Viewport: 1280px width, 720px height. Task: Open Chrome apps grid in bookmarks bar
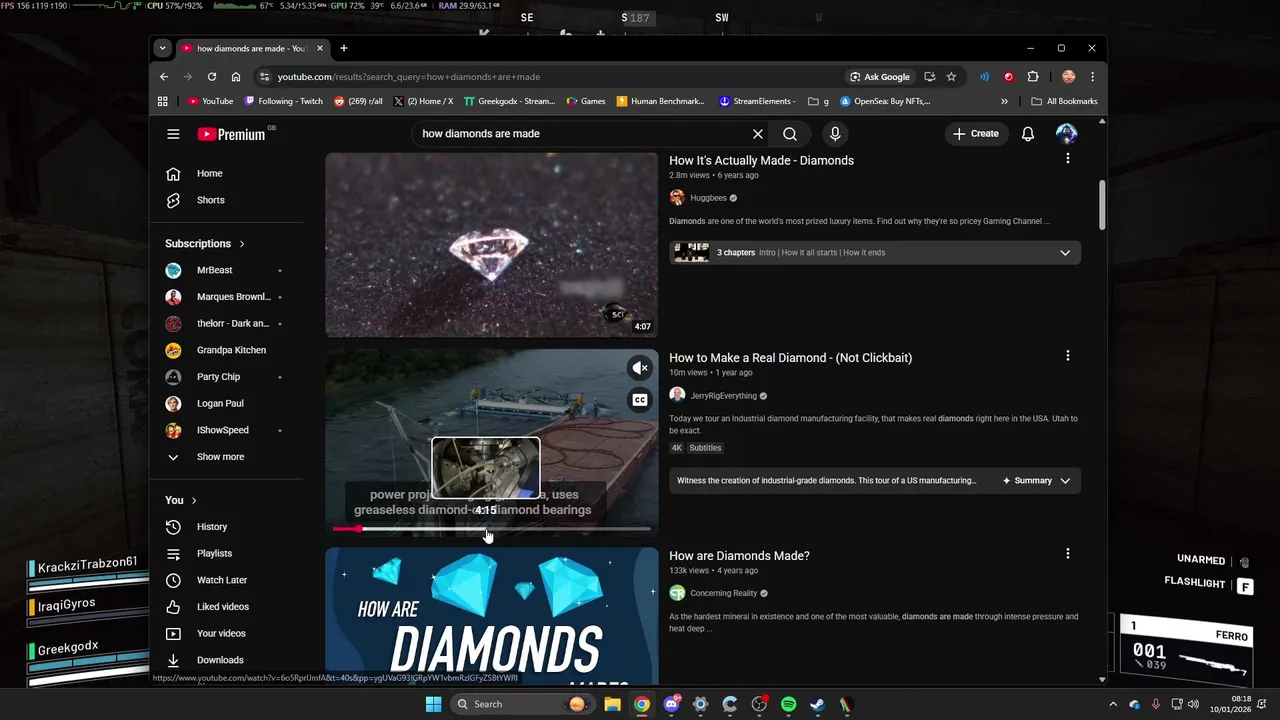[x=163, y=101]
